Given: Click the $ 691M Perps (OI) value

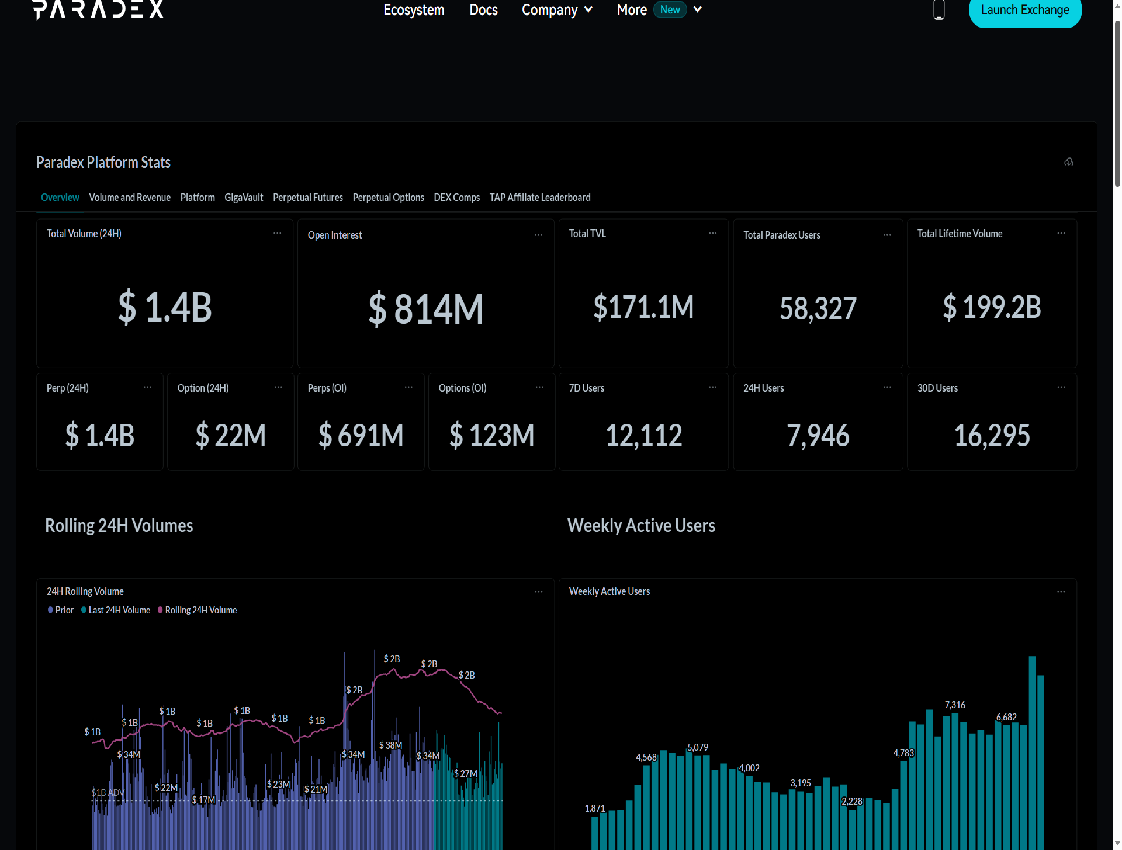Looking at the screenshot, I should pyautogui.click(x=361, y=435).
